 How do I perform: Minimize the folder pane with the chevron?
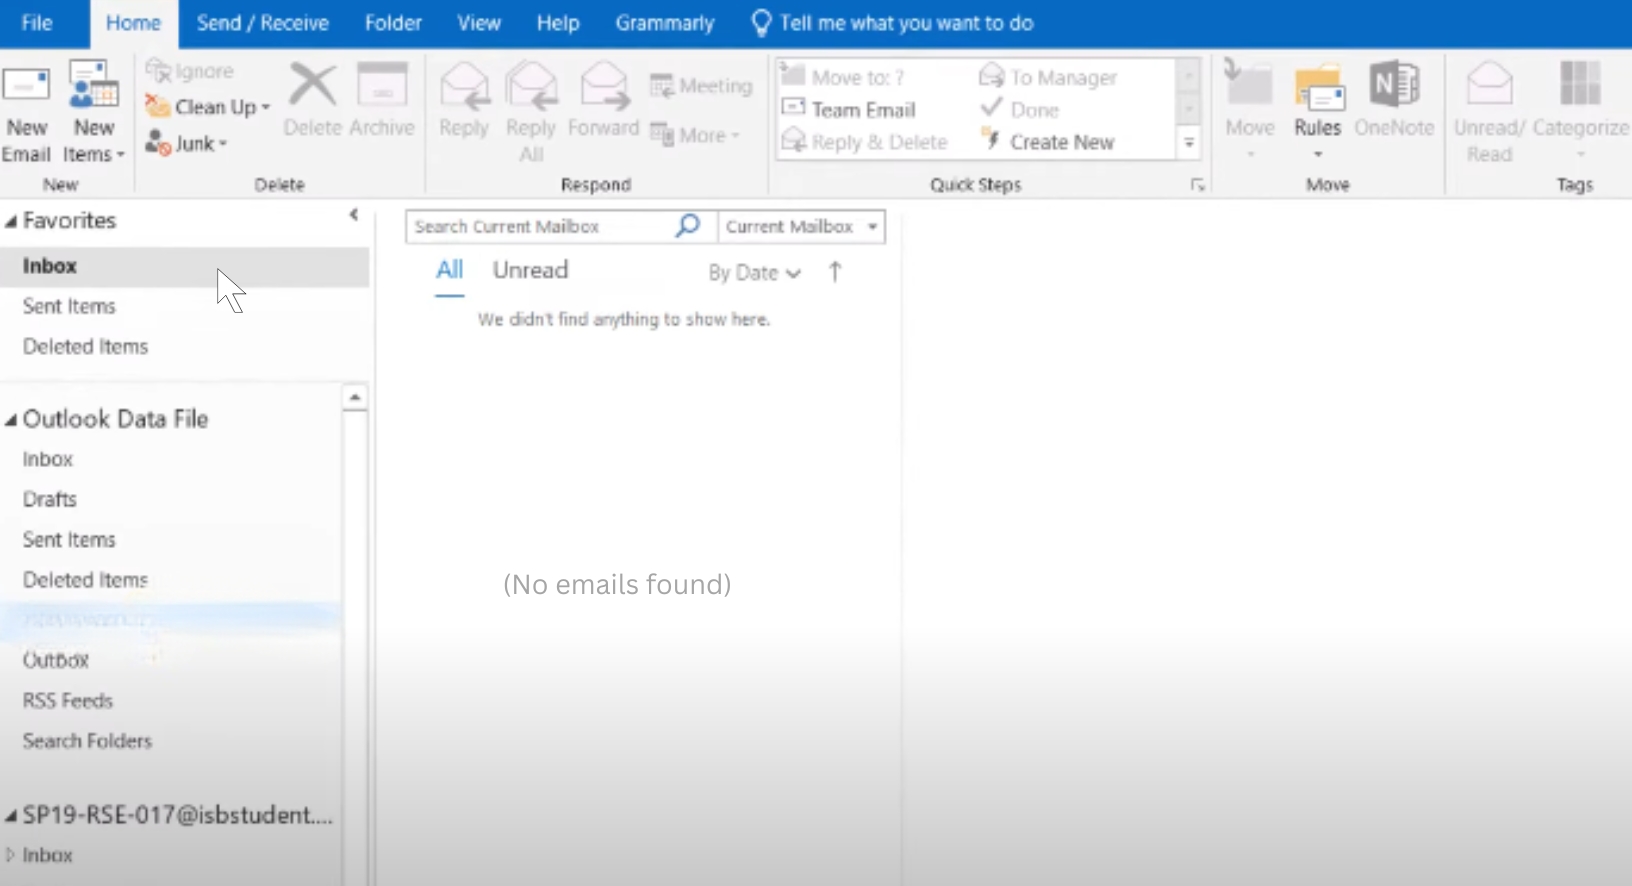(353, 215)
